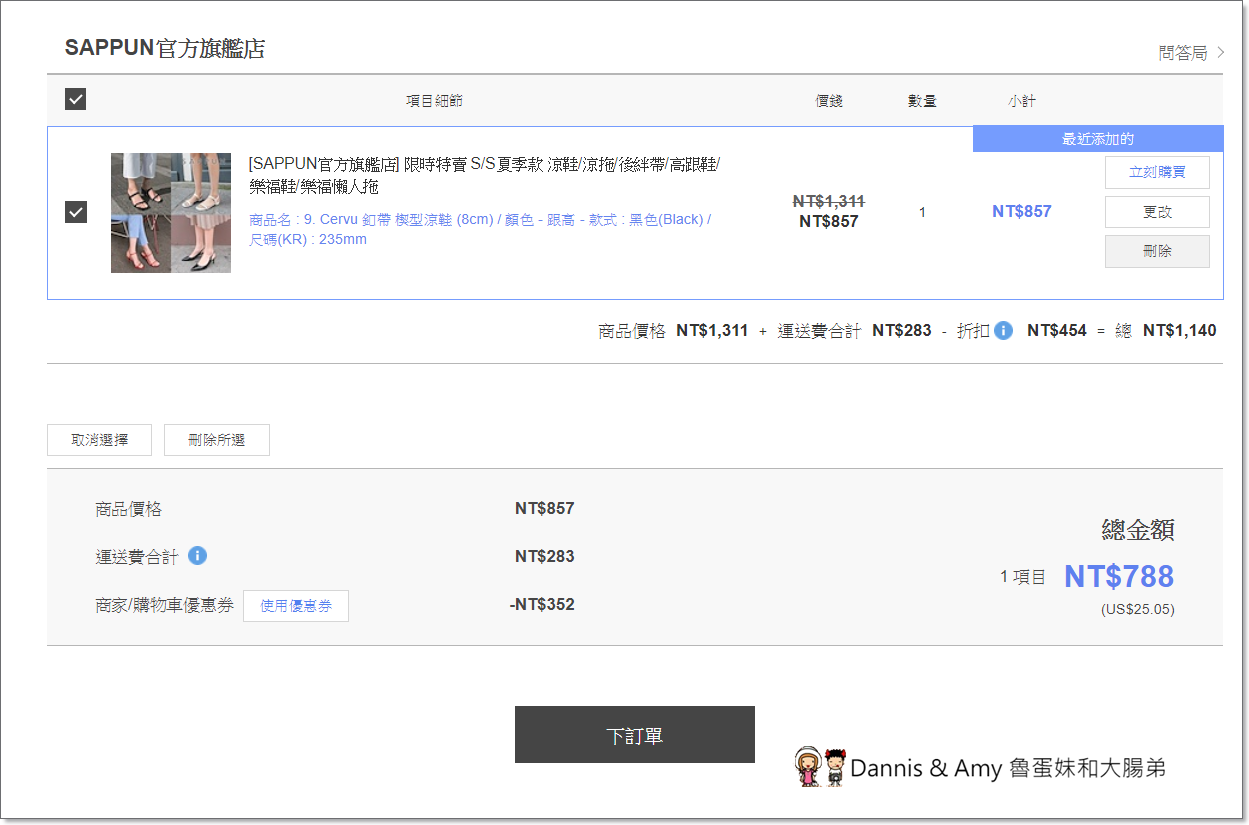Click the 最近添加的 label banner

[1097, 139]
